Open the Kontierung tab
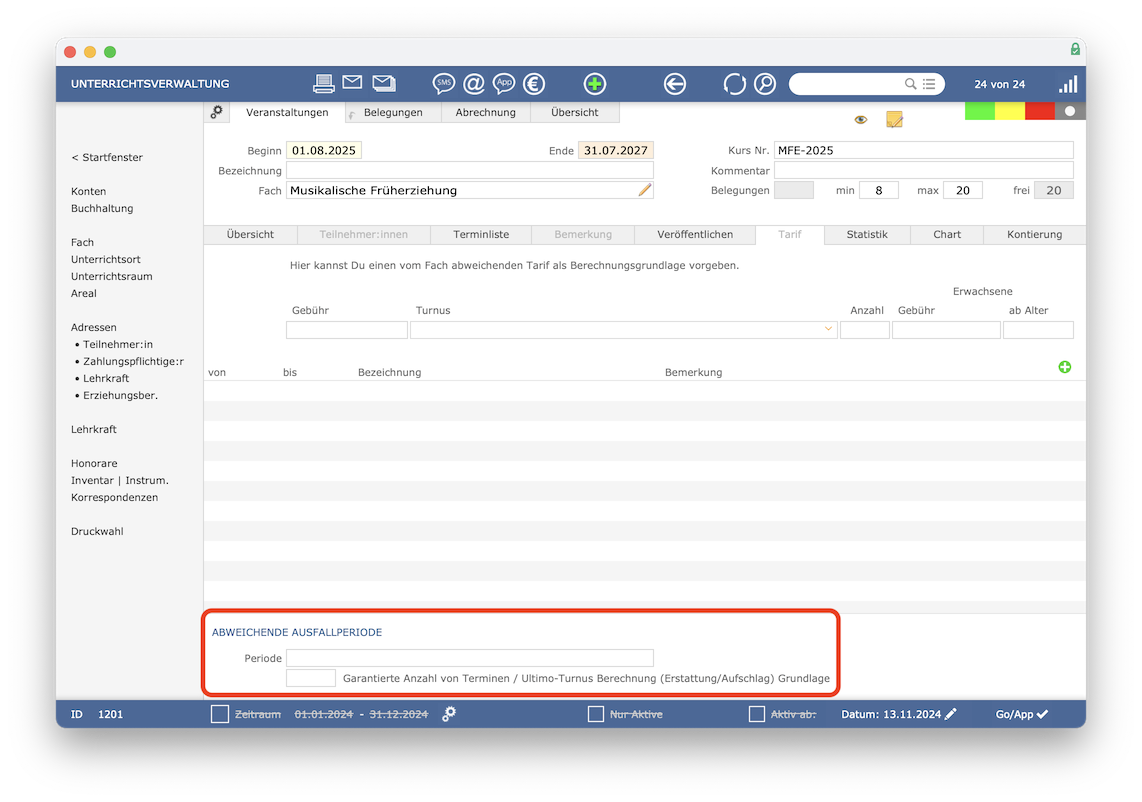The height and width of the screenshot is (802, 1142). (1034, 235)
